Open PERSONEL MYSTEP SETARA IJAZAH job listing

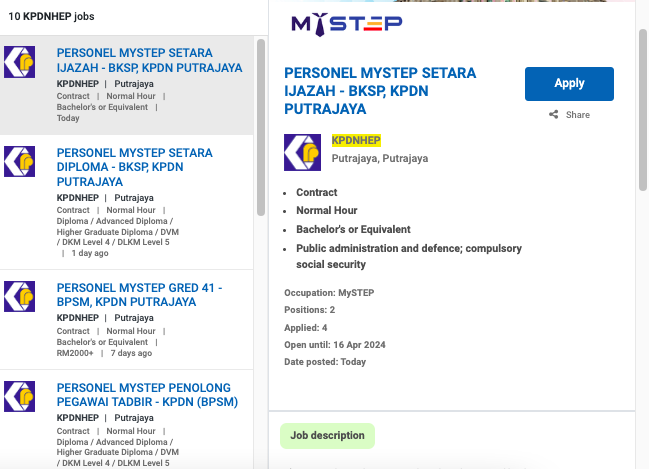[x=149, y=60]
